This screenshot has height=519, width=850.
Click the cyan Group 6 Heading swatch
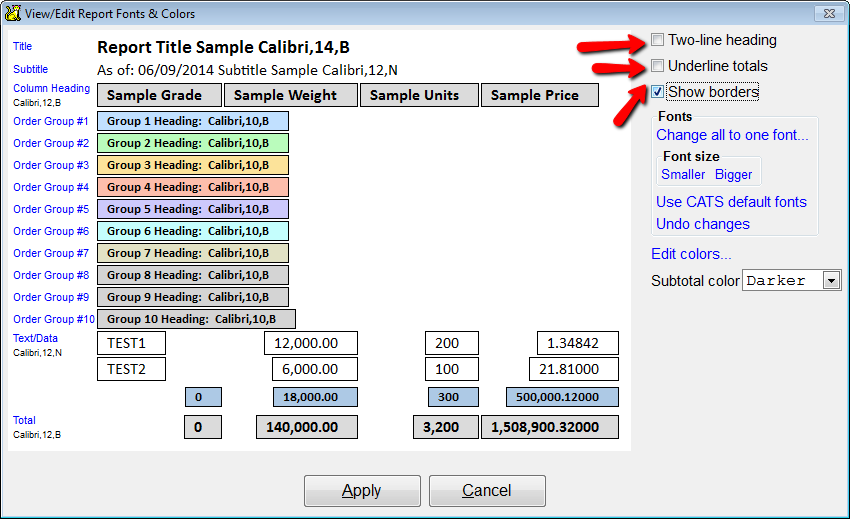click(x=193, y=231)
